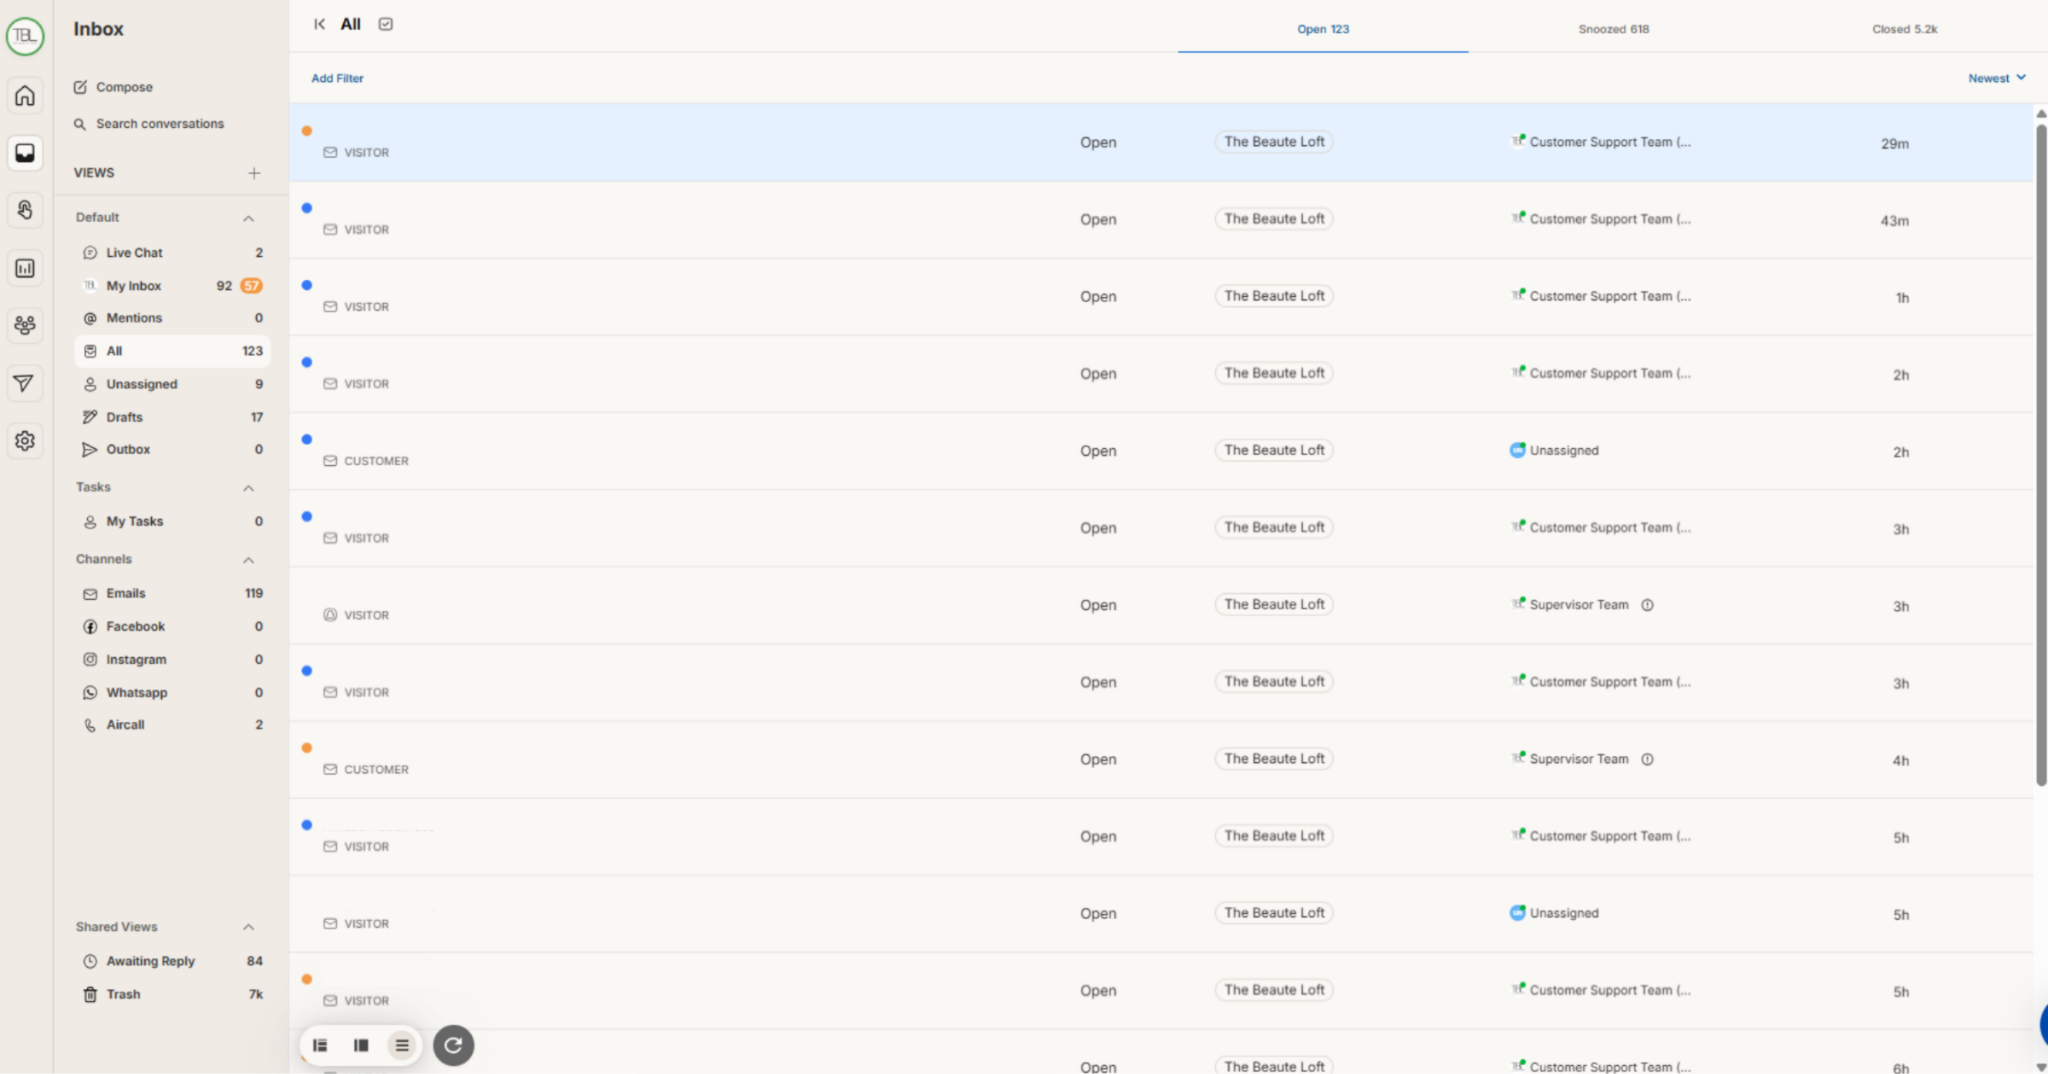The width and height of the screenshot is (2048, 1074).
Task: Click the Add Filter link
Action: coord(337,78)
